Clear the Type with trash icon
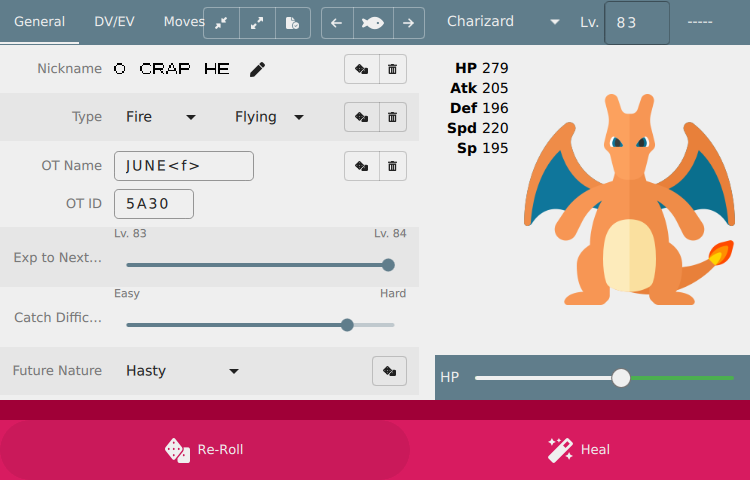Image resolution: width=750 pixels, height=480 pixels. [x=393, y=117]
